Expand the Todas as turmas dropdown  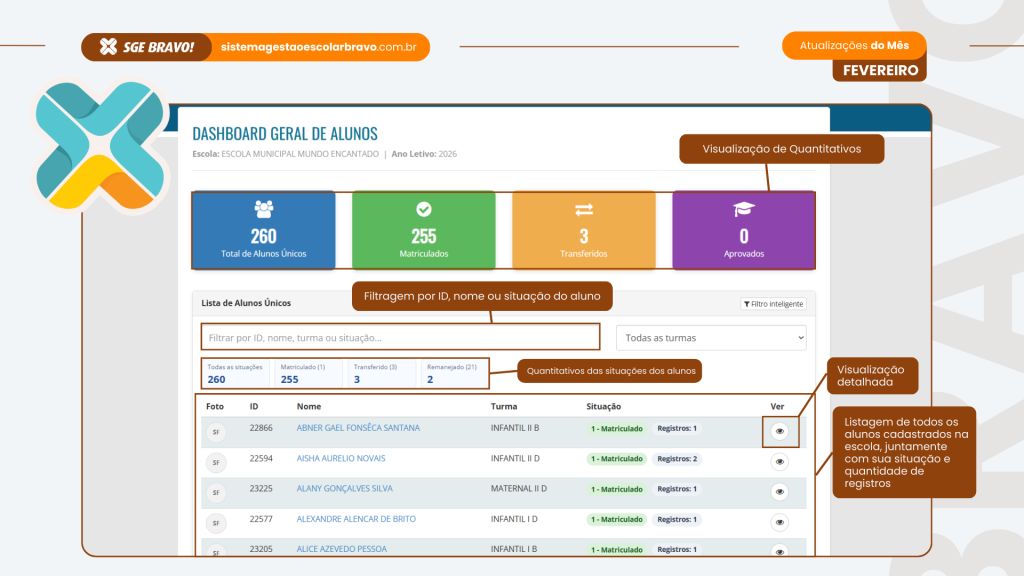point(710,338)
